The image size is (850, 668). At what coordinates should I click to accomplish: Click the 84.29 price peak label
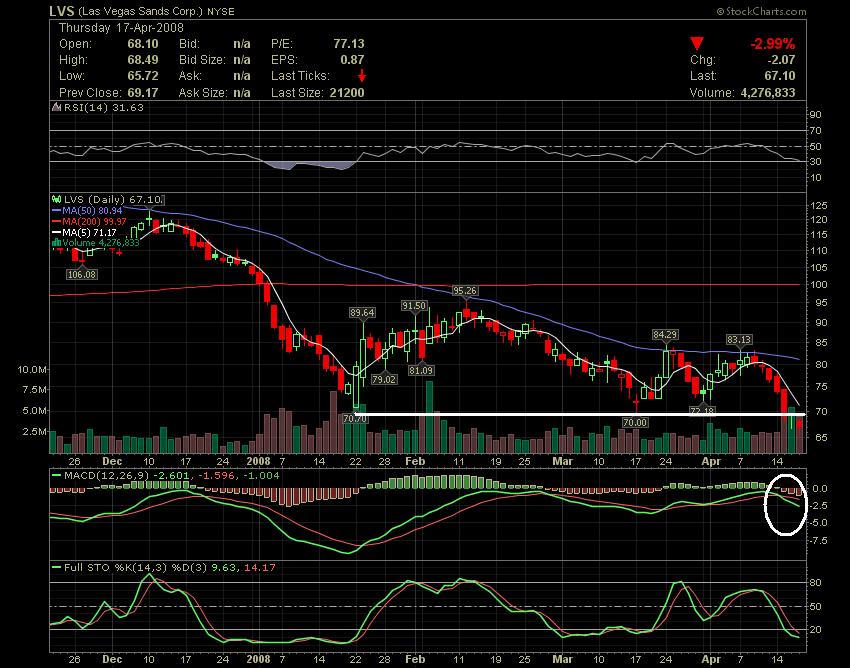click(x=665, y=335)
